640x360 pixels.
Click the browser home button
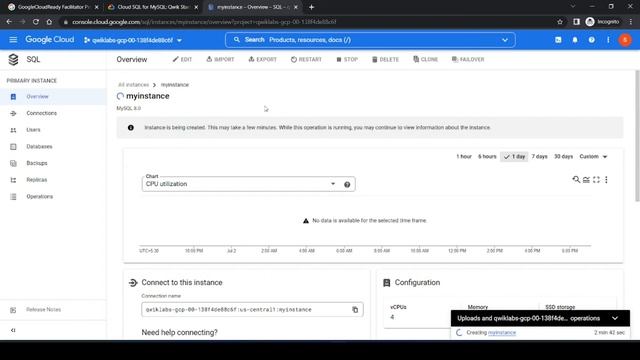click(x=49, y=22)
